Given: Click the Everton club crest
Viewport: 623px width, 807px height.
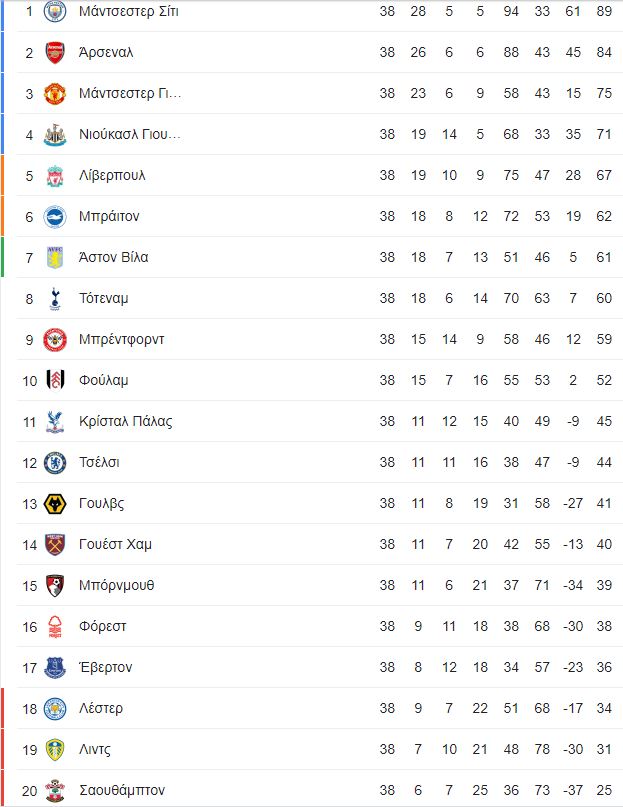Looking at the screenshot, I should coord(55,668).
